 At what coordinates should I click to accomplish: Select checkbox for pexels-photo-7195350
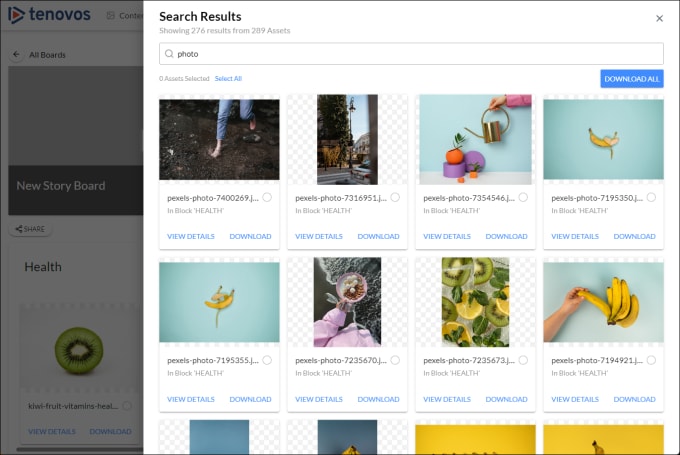651,197
